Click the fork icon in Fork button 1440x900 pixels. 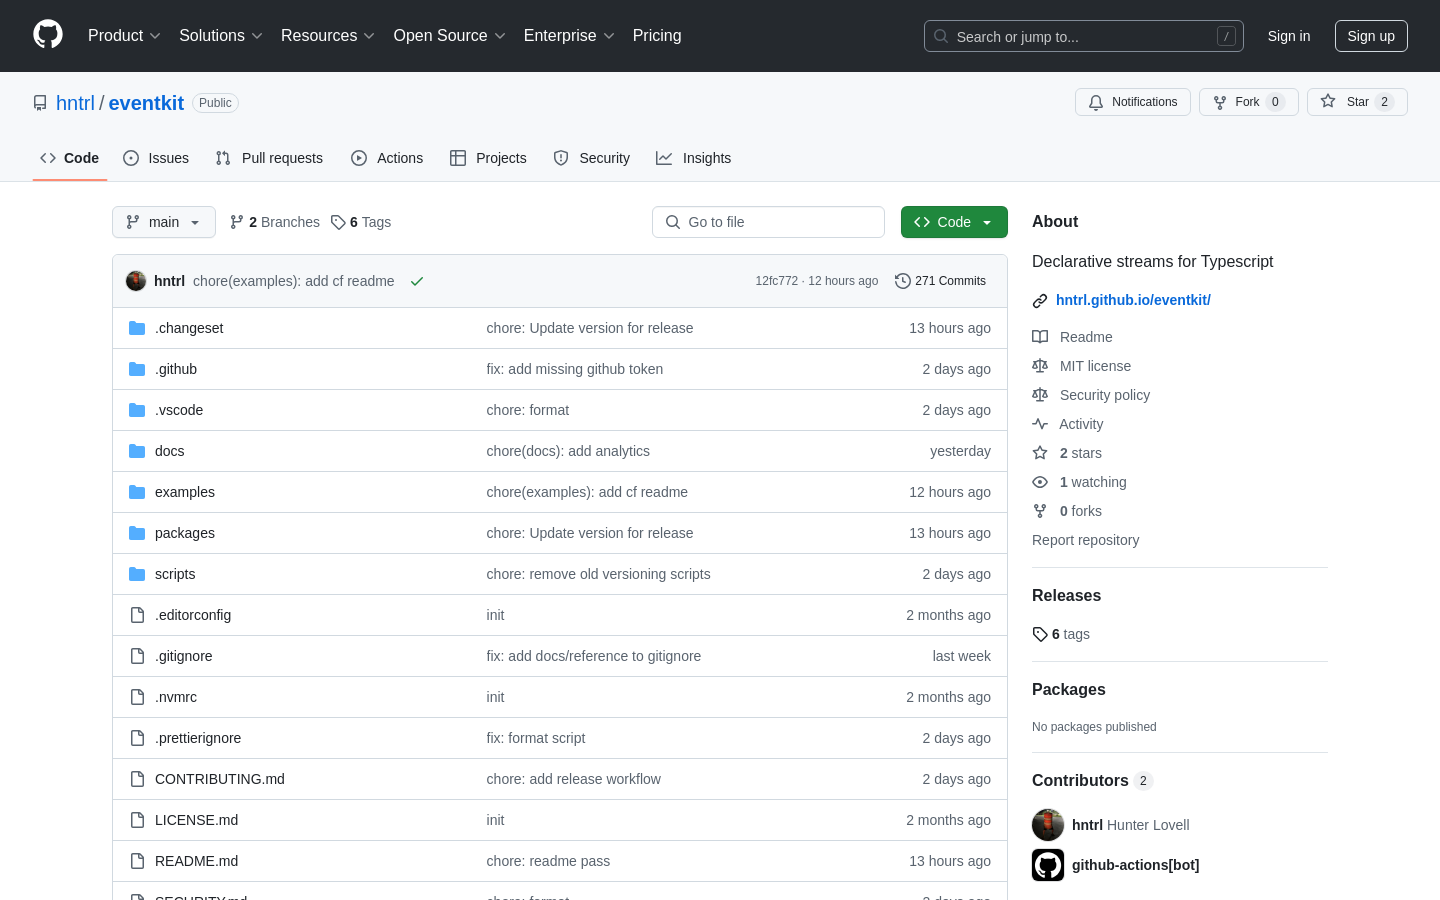click(1220, 102)
